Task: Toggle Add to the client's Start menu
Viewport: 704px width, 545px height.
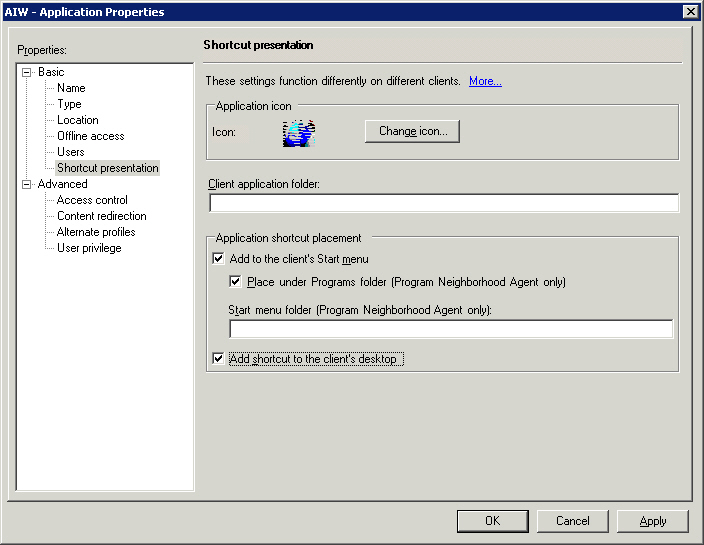Action: tap(219, 259)
